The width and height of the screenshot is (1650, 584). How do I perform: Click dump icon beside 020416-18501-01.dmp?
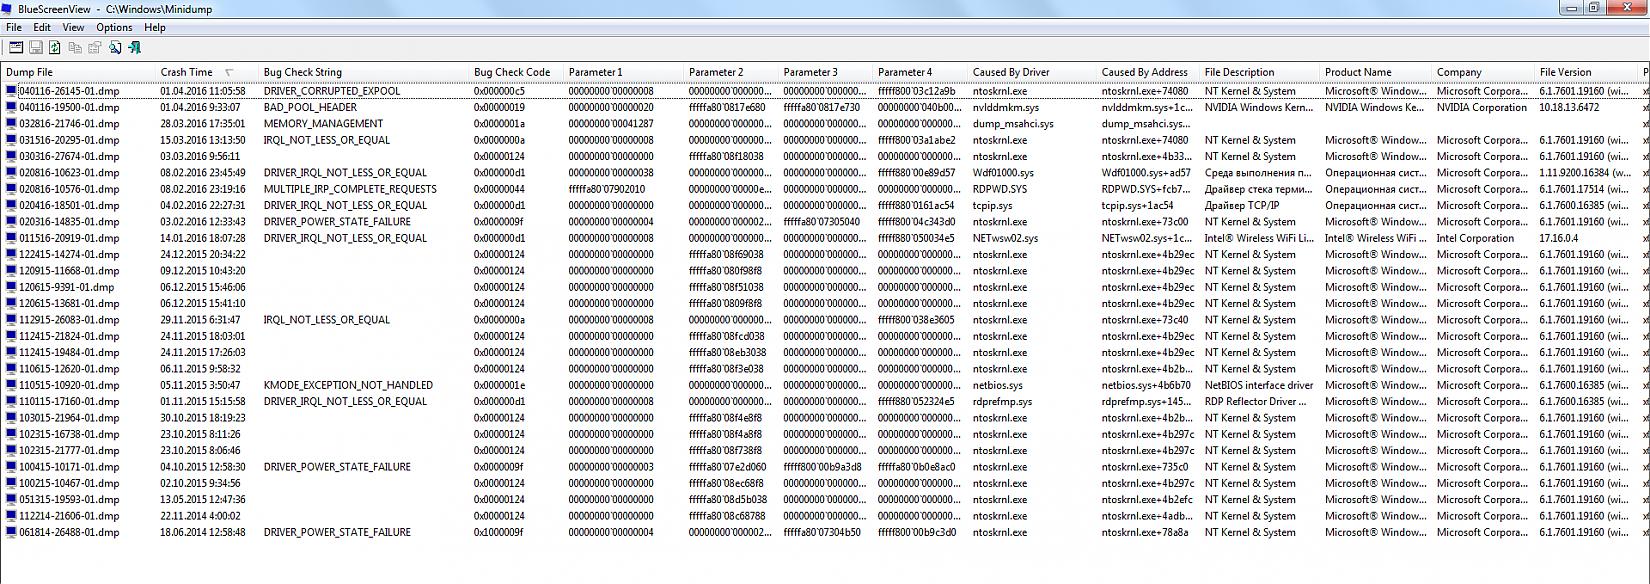12,205
